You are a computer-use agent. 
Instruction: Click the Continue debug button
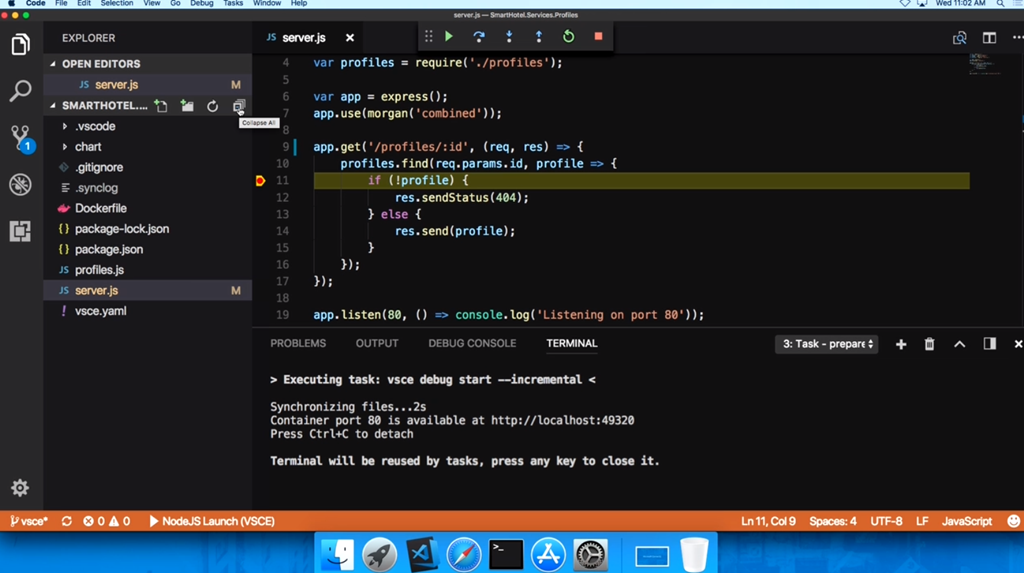point(449,37)
